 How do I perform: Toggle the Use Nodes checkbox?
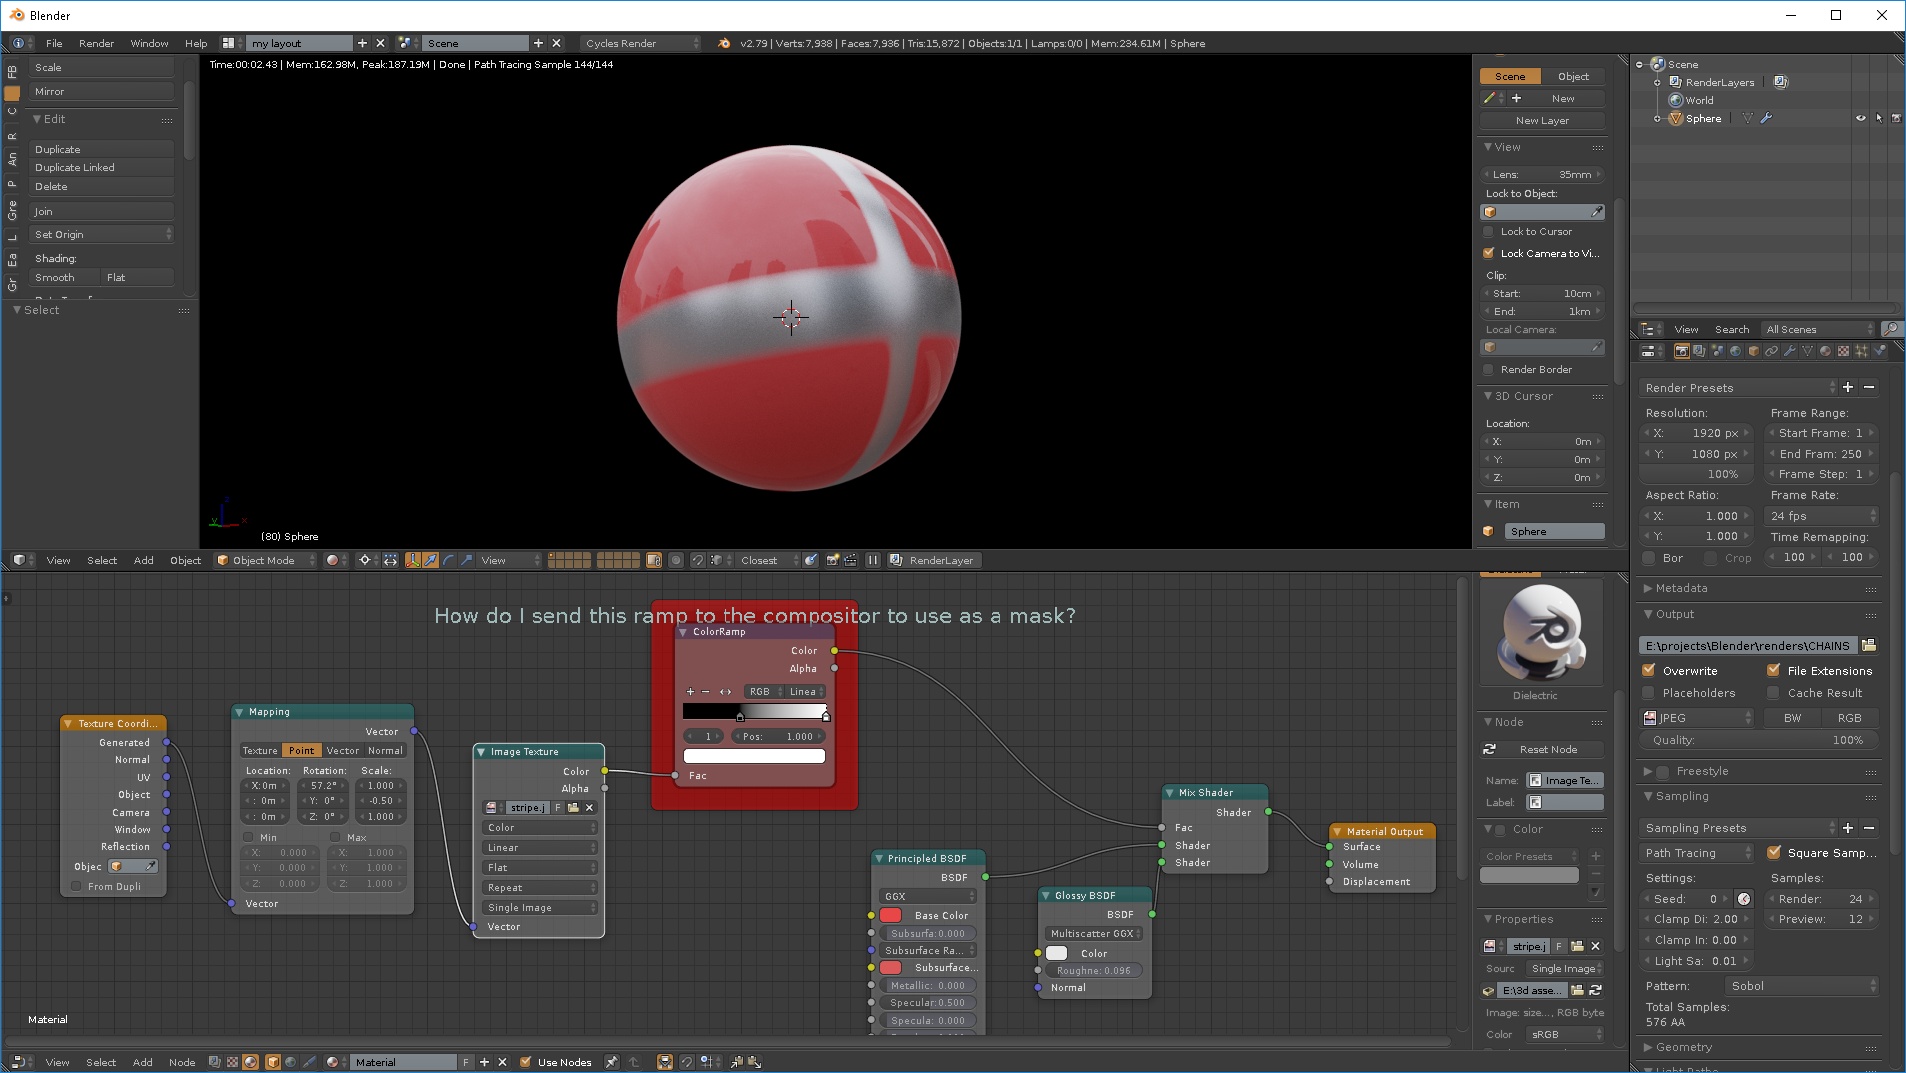coord(525,1062)
